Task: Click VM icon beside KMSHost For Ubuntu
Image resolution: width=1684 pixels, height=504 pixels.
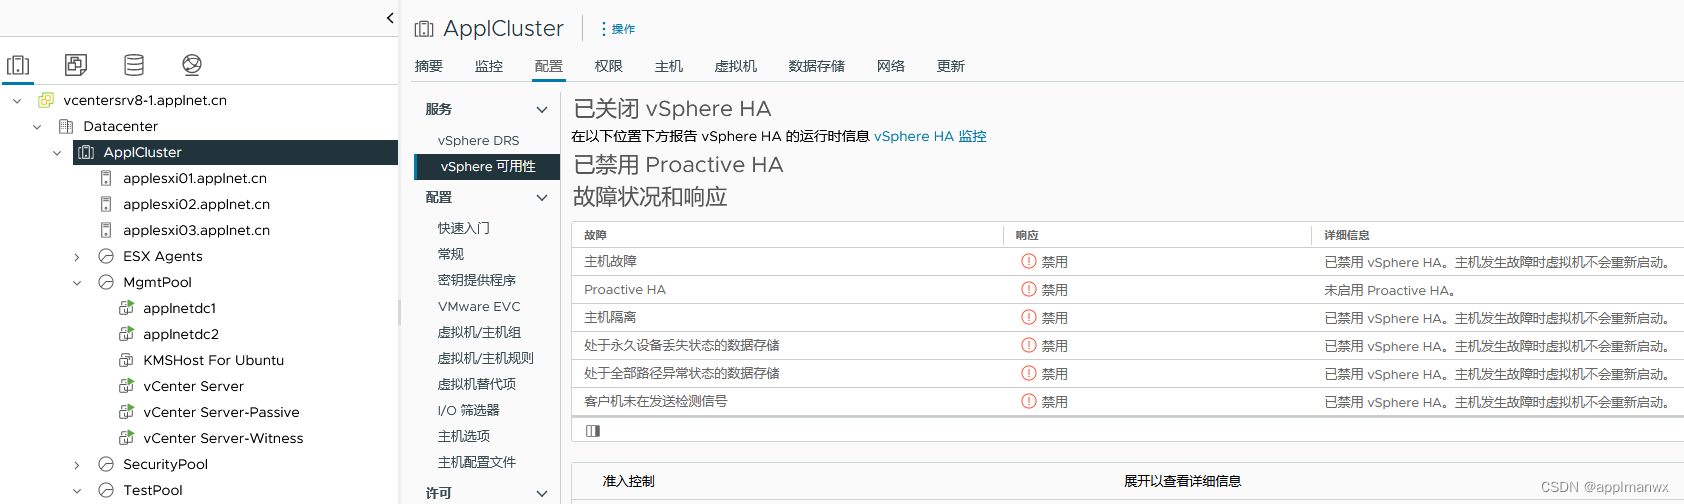Action: tap(126, 360)
